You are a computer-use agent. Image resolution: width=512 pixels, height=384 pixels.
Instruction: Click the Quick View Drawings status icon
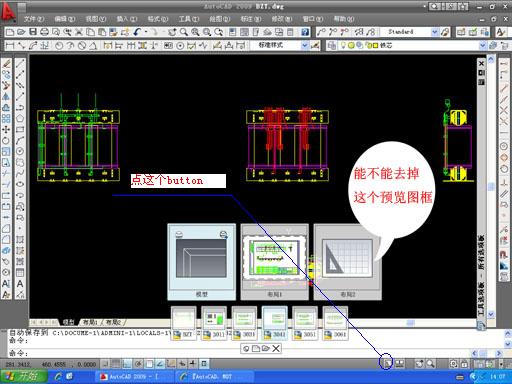pos(400,364)
